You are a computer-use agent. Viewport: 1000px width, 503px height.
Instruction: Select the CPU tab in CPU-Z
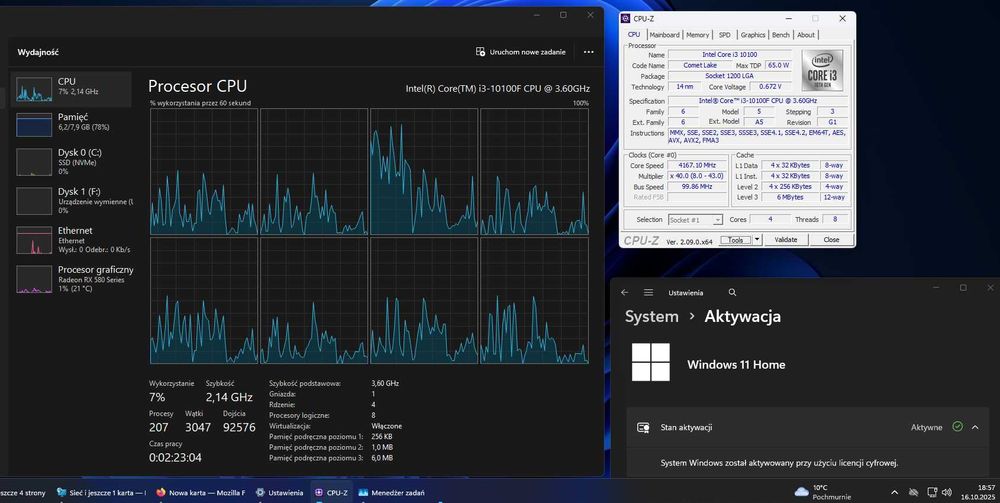coord(633,34)
